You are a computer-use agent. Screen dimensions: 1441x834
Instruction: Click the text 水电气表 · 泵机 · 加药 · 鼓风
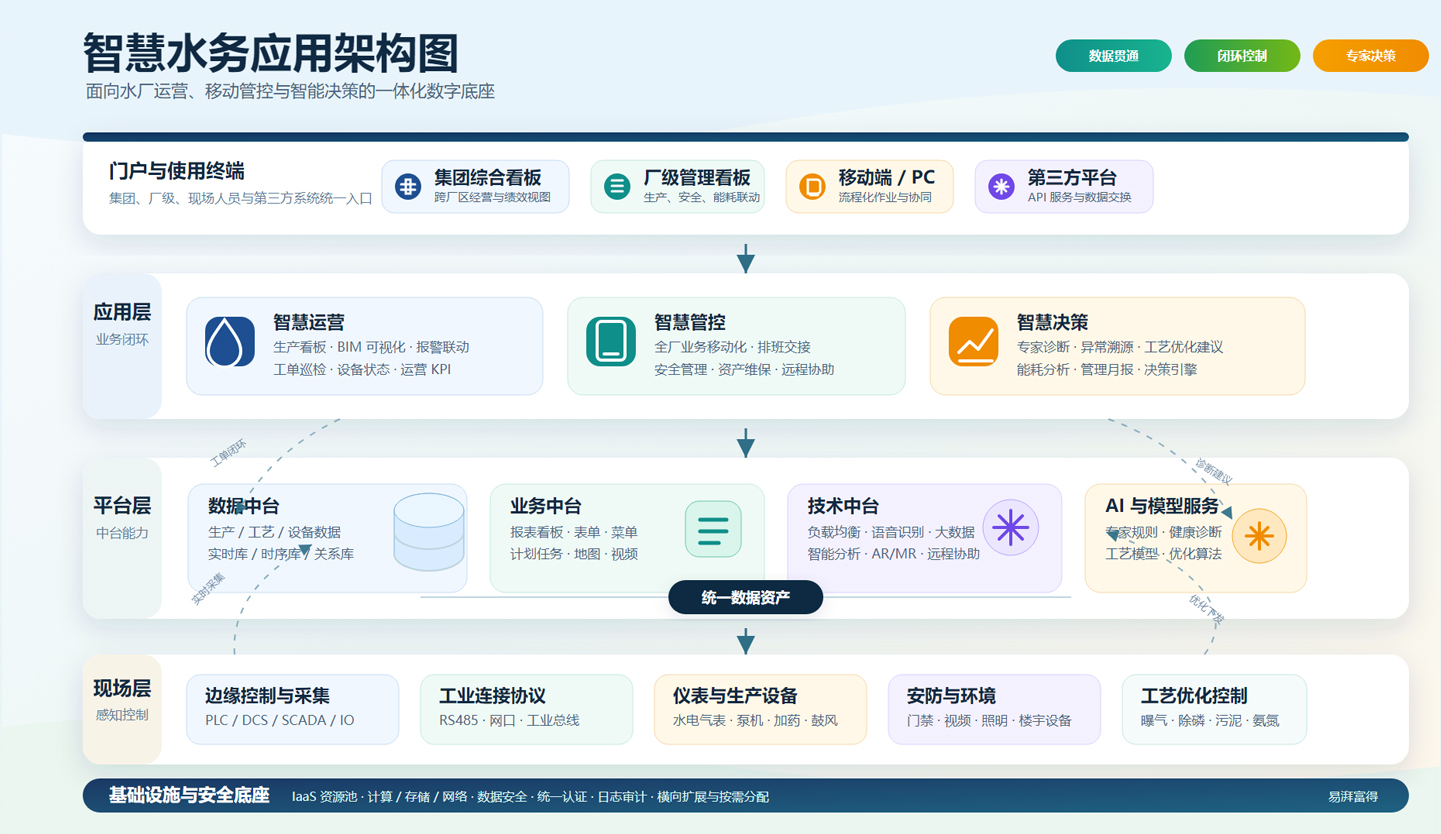(755, 720)
